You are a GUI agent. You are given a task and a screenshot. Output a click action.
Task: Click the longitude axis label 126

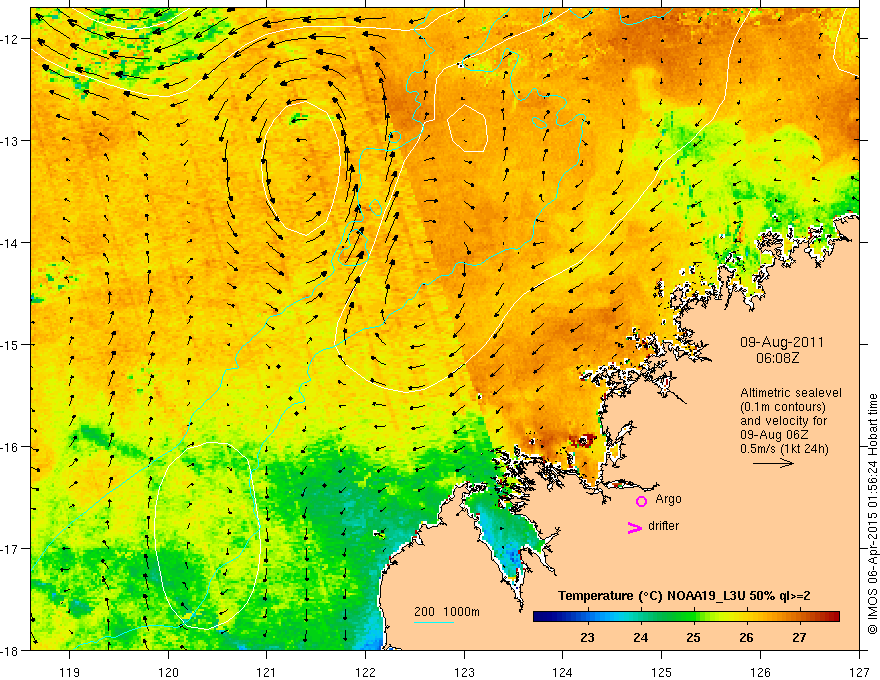pyautogui.click(x=760, y=672)
